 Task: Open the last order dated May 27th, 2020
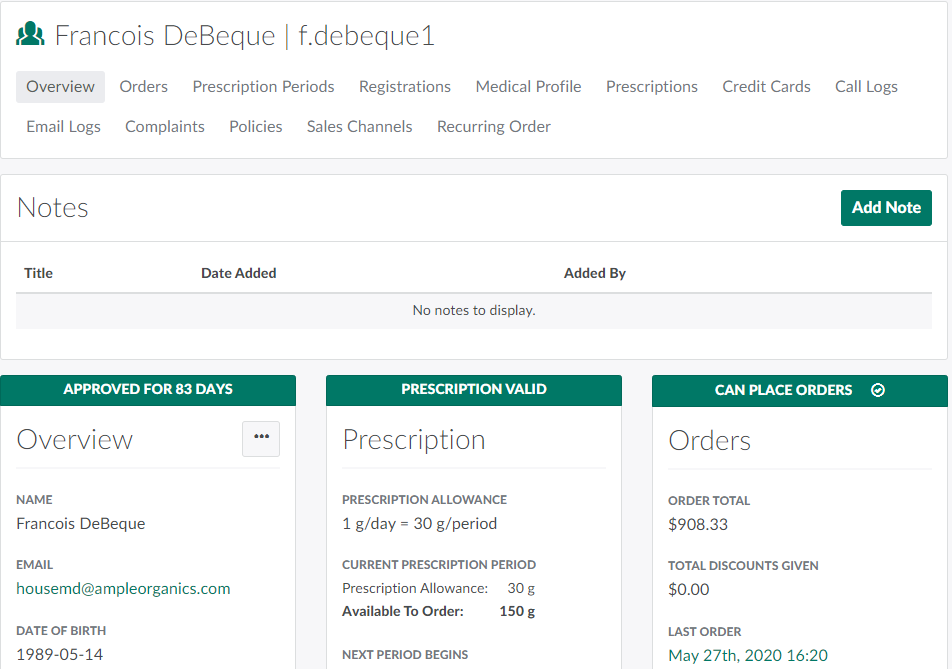tap(748, 656)
